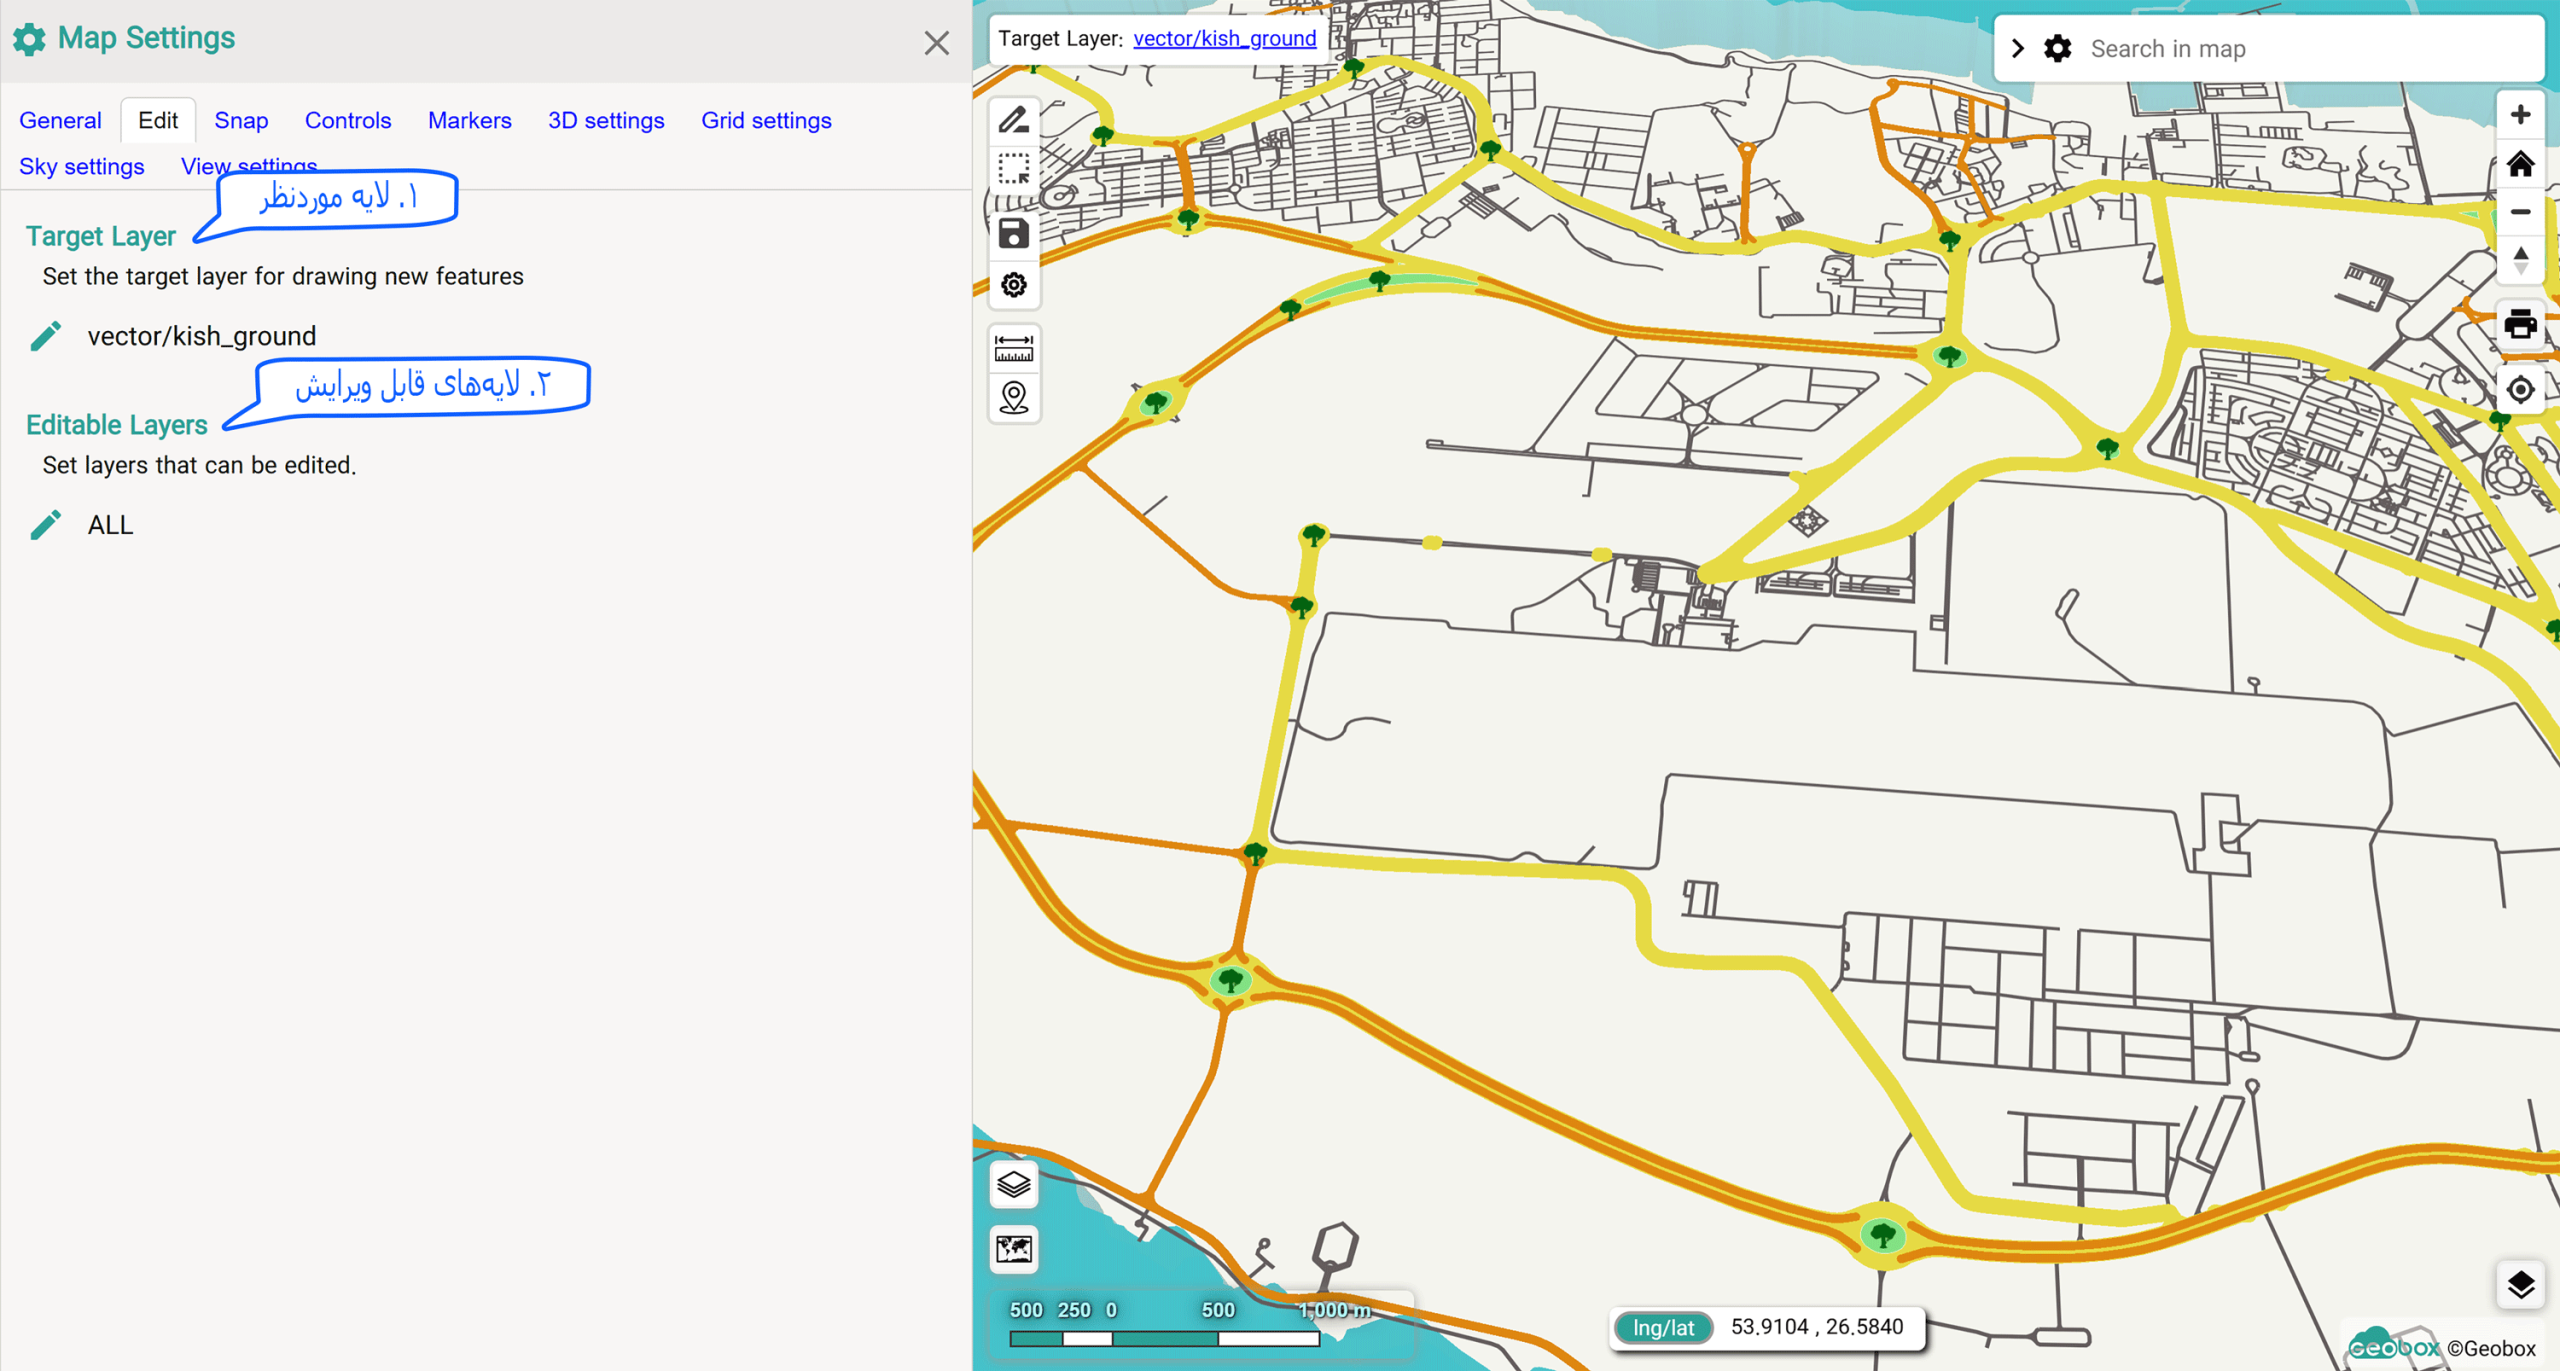
Task: Click the Target Layer heading
Action: pos(101,236)
